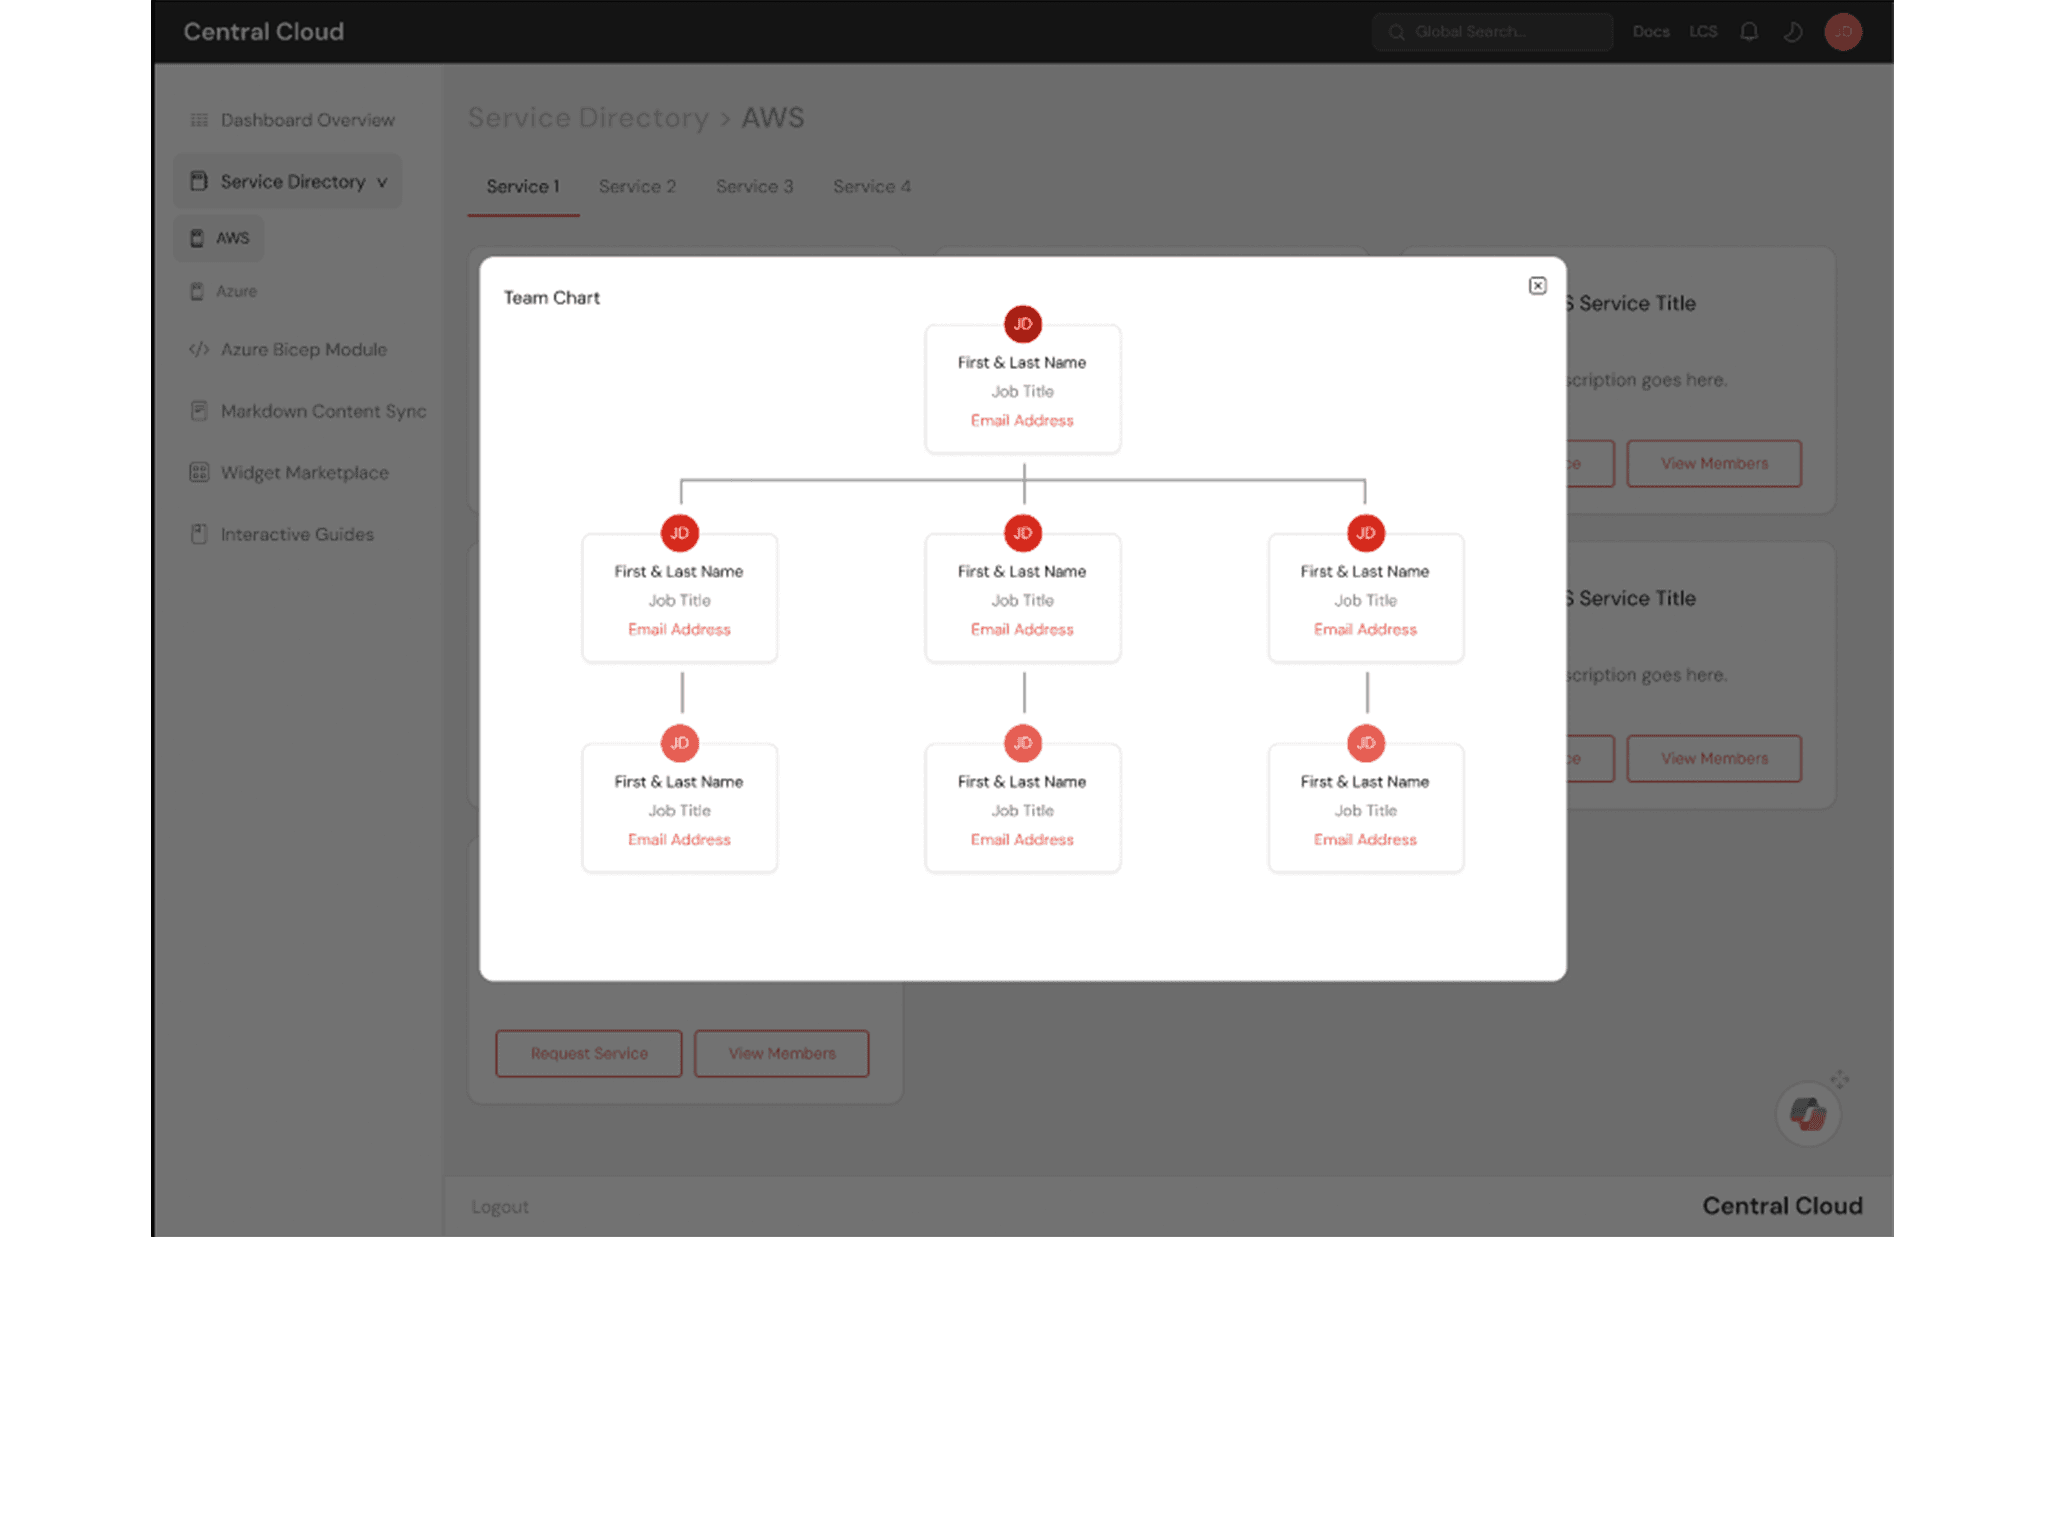Click the top-level member's Email Address
The width and height of the screenshot is (2048, 1536).
[1022, 421]
